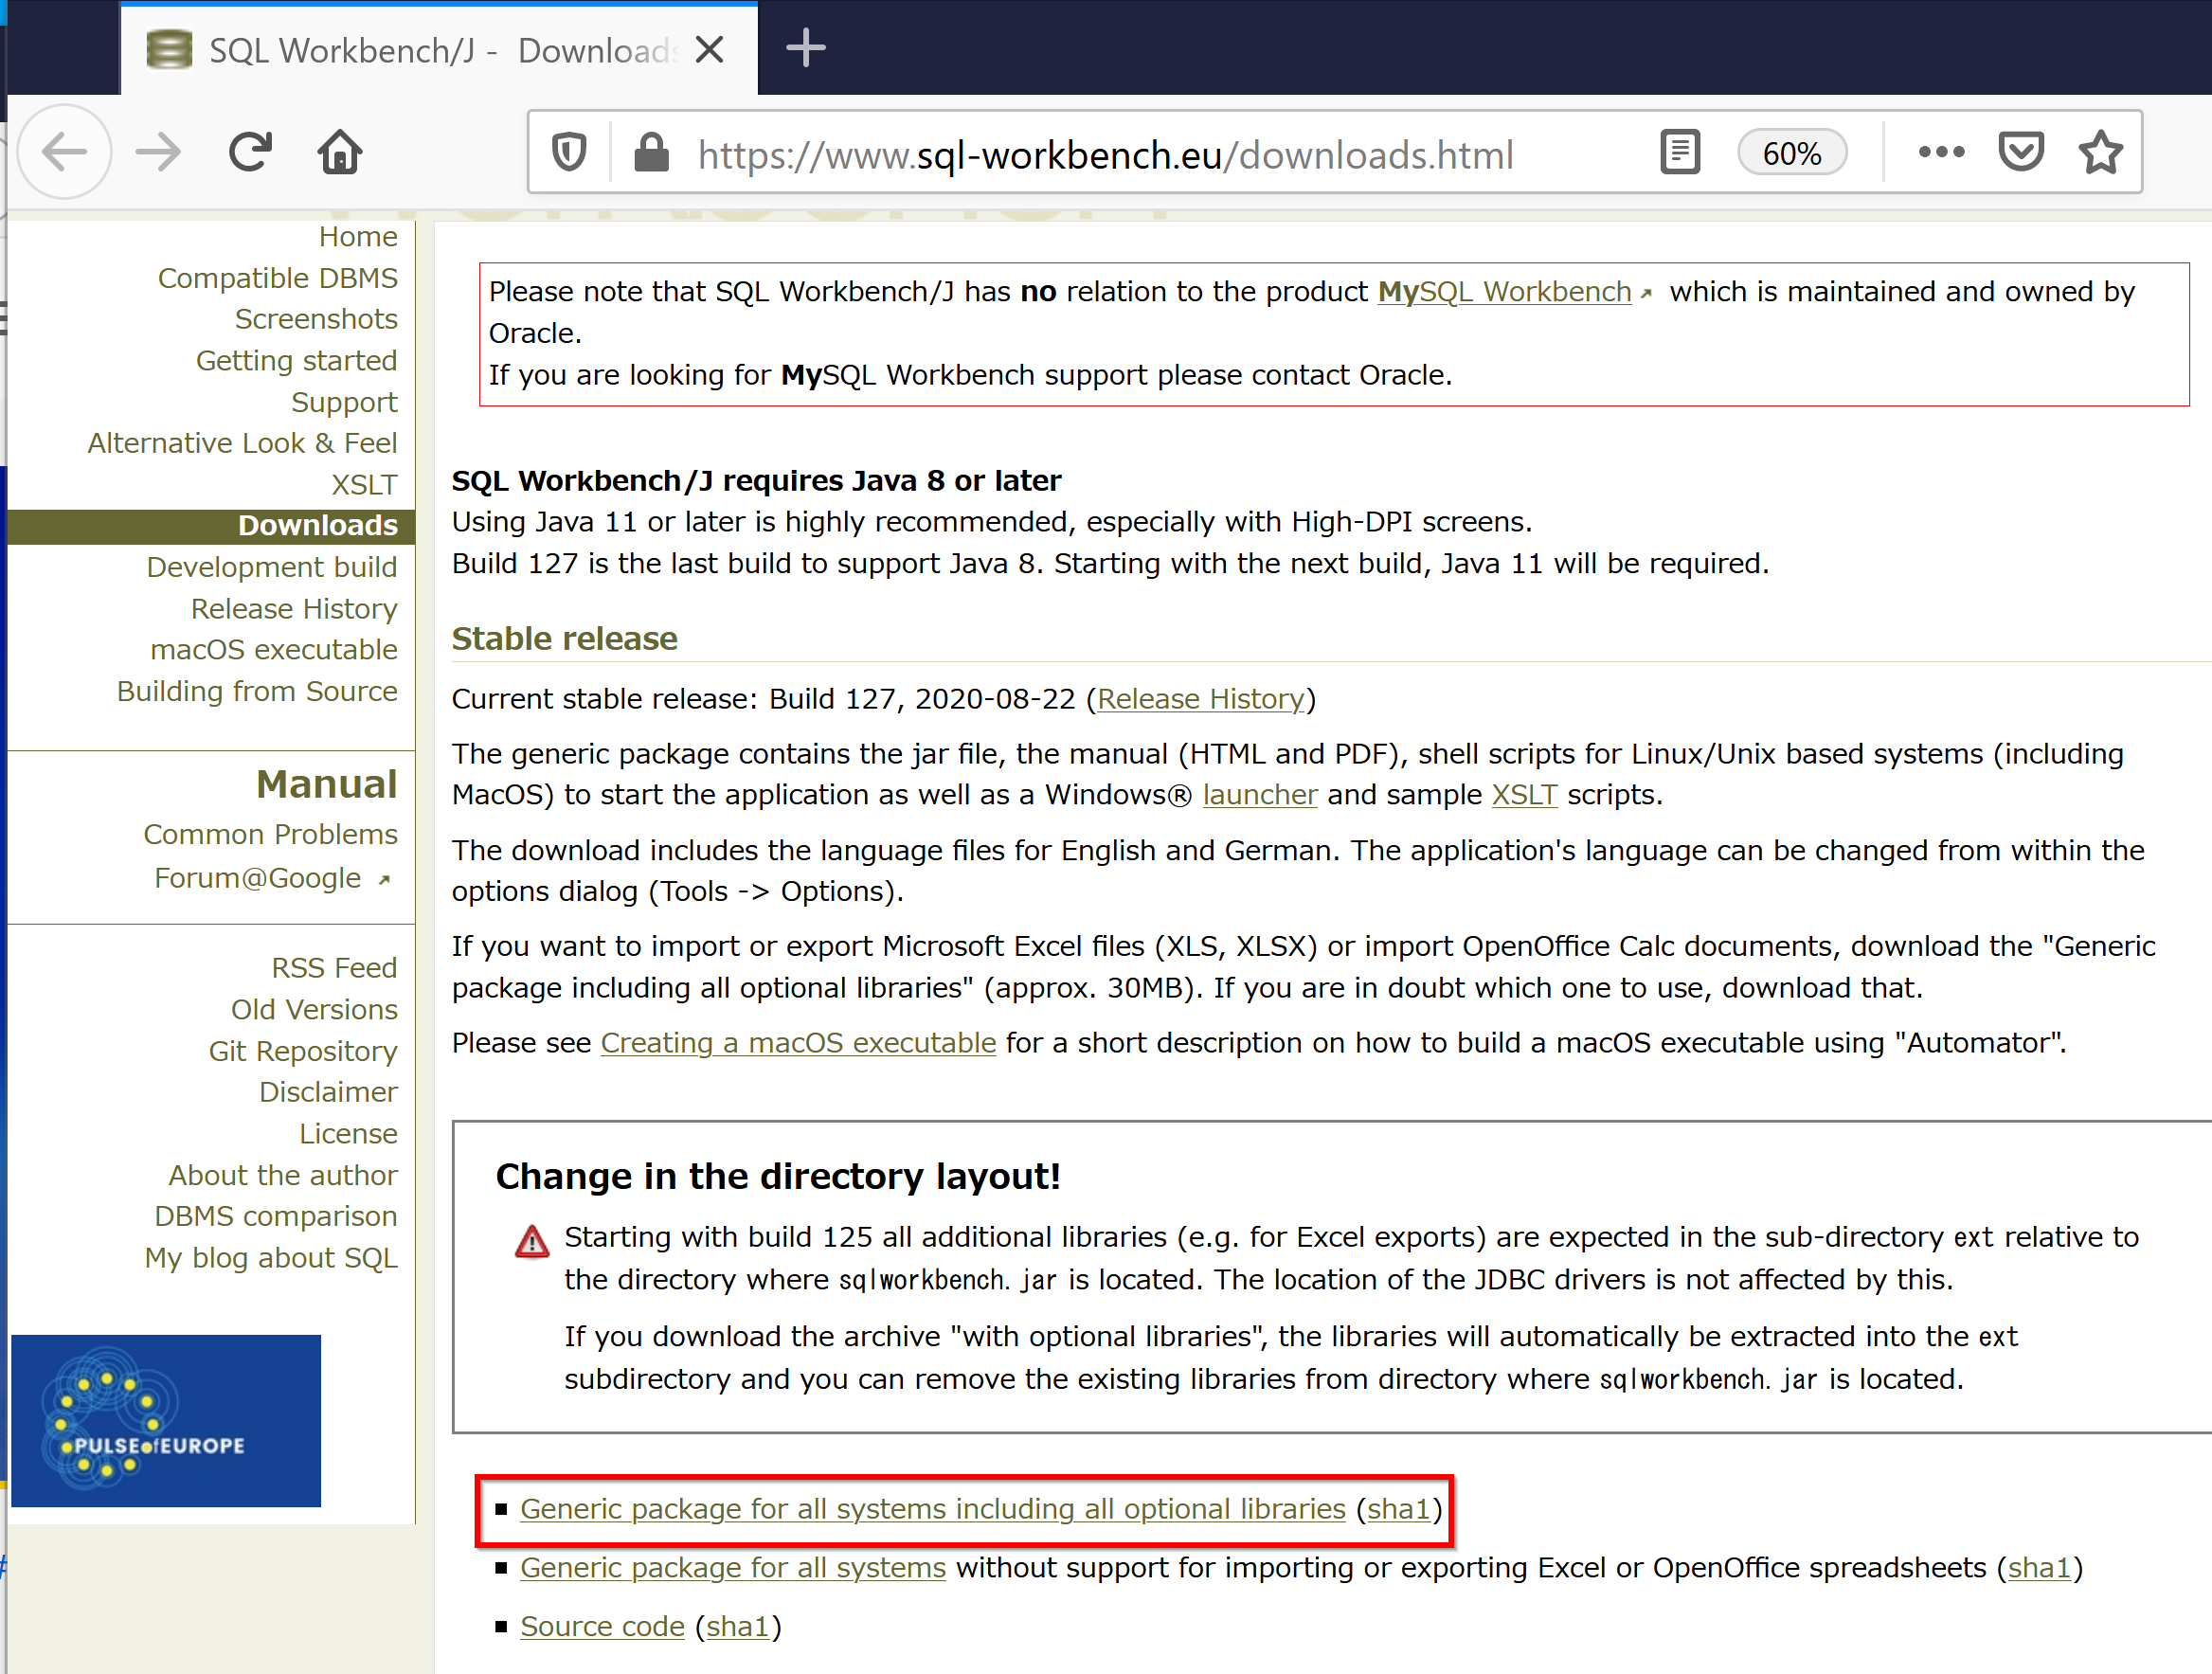Open sha1 link for optional libraries package
The width and height of the screenshot is (2212, 1674).
click(1398, 1509)
